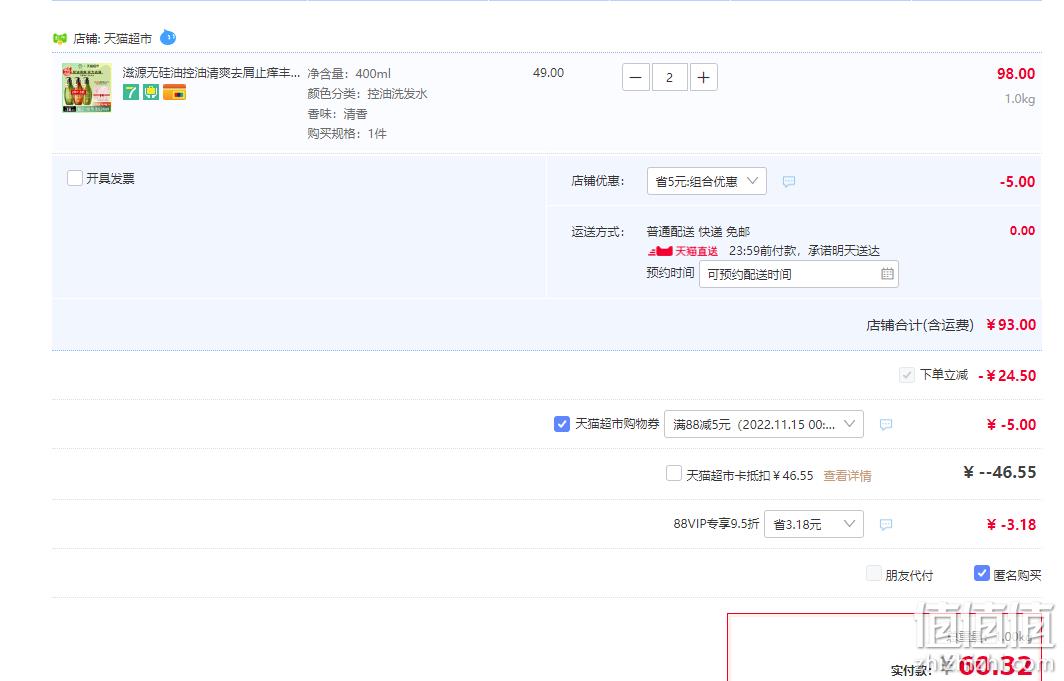Click comment icon beside 店铺优惠 dropdown
Image resolution: width=1064 pixels, height=681 pixels.
(x=788, y=182)
